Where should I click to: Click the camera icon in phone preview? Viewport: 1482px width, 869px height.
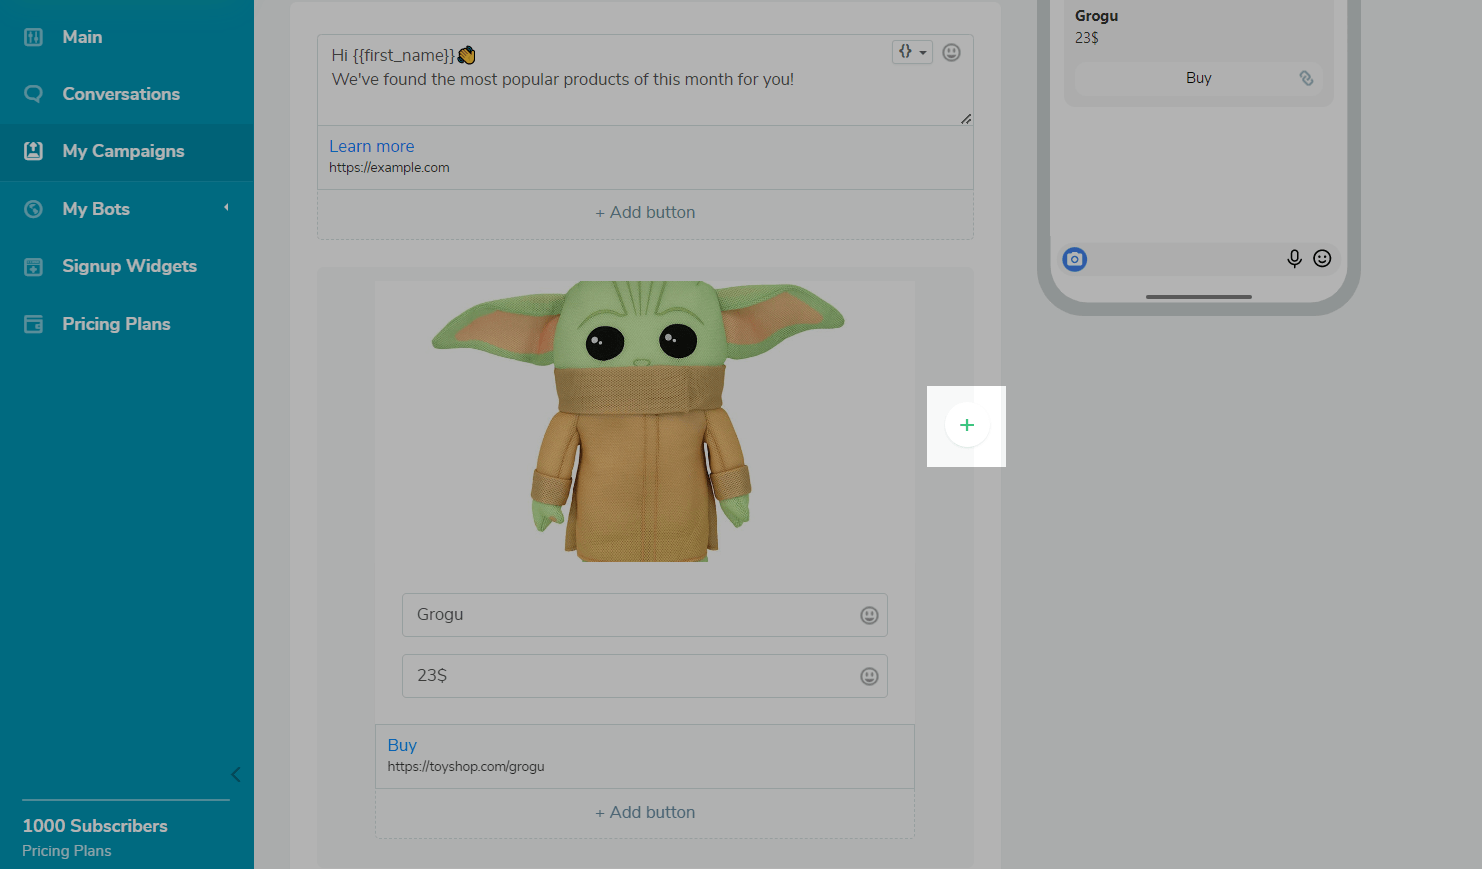click(x=1074, y=259)
